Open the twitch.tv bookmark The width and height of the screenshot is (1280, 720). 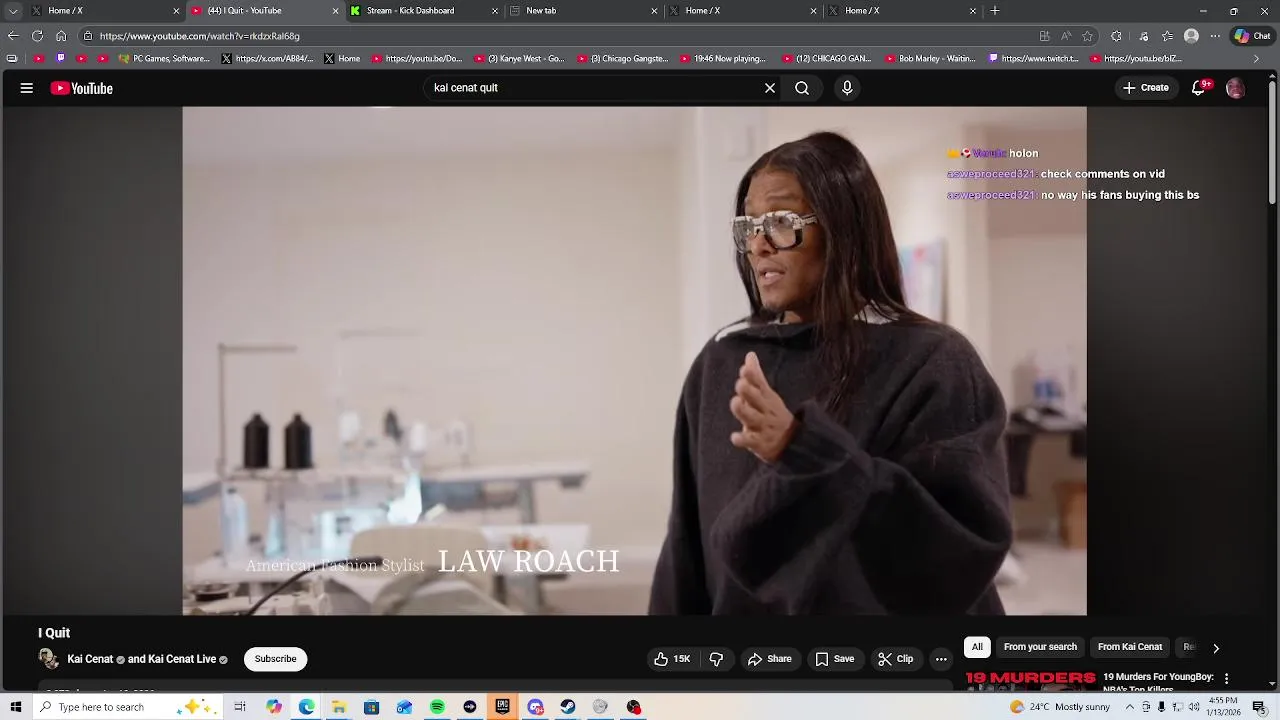tap(1034, 59)
